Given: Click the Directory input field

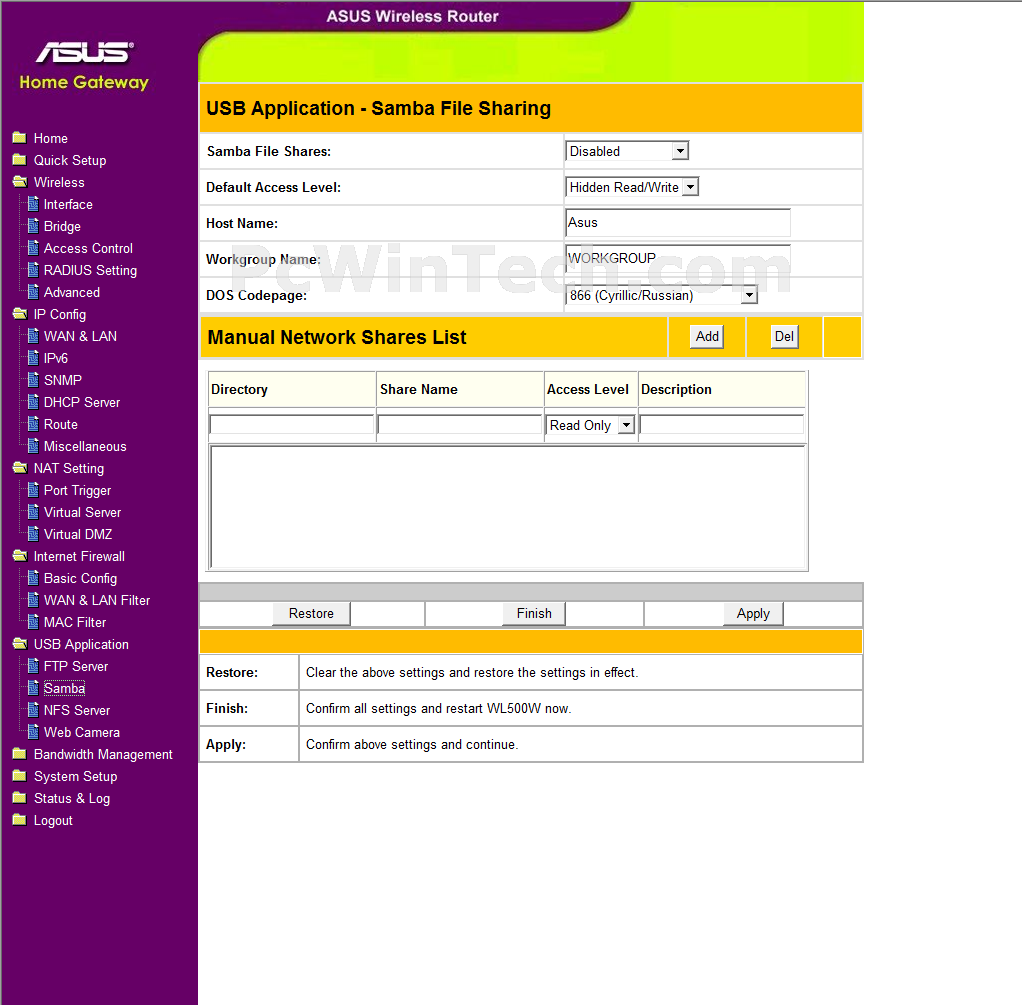Looking at the screenshot, I should [x=291, y=424].
